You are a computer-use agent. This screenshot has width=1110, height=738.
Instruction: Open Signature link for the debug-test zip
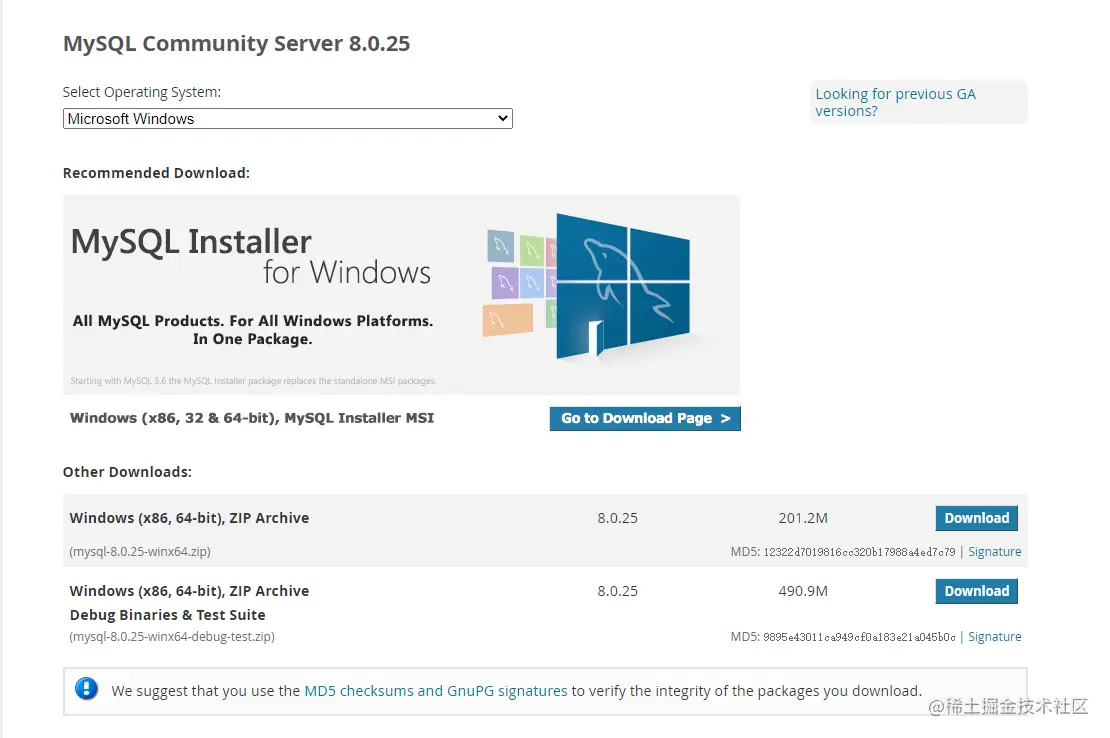coord(995,636)
